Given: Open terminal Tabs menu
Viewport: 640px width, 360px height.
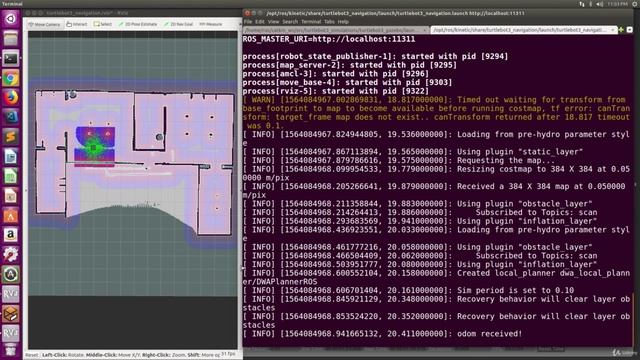Looking at the screenshot, I should [329, 22].
